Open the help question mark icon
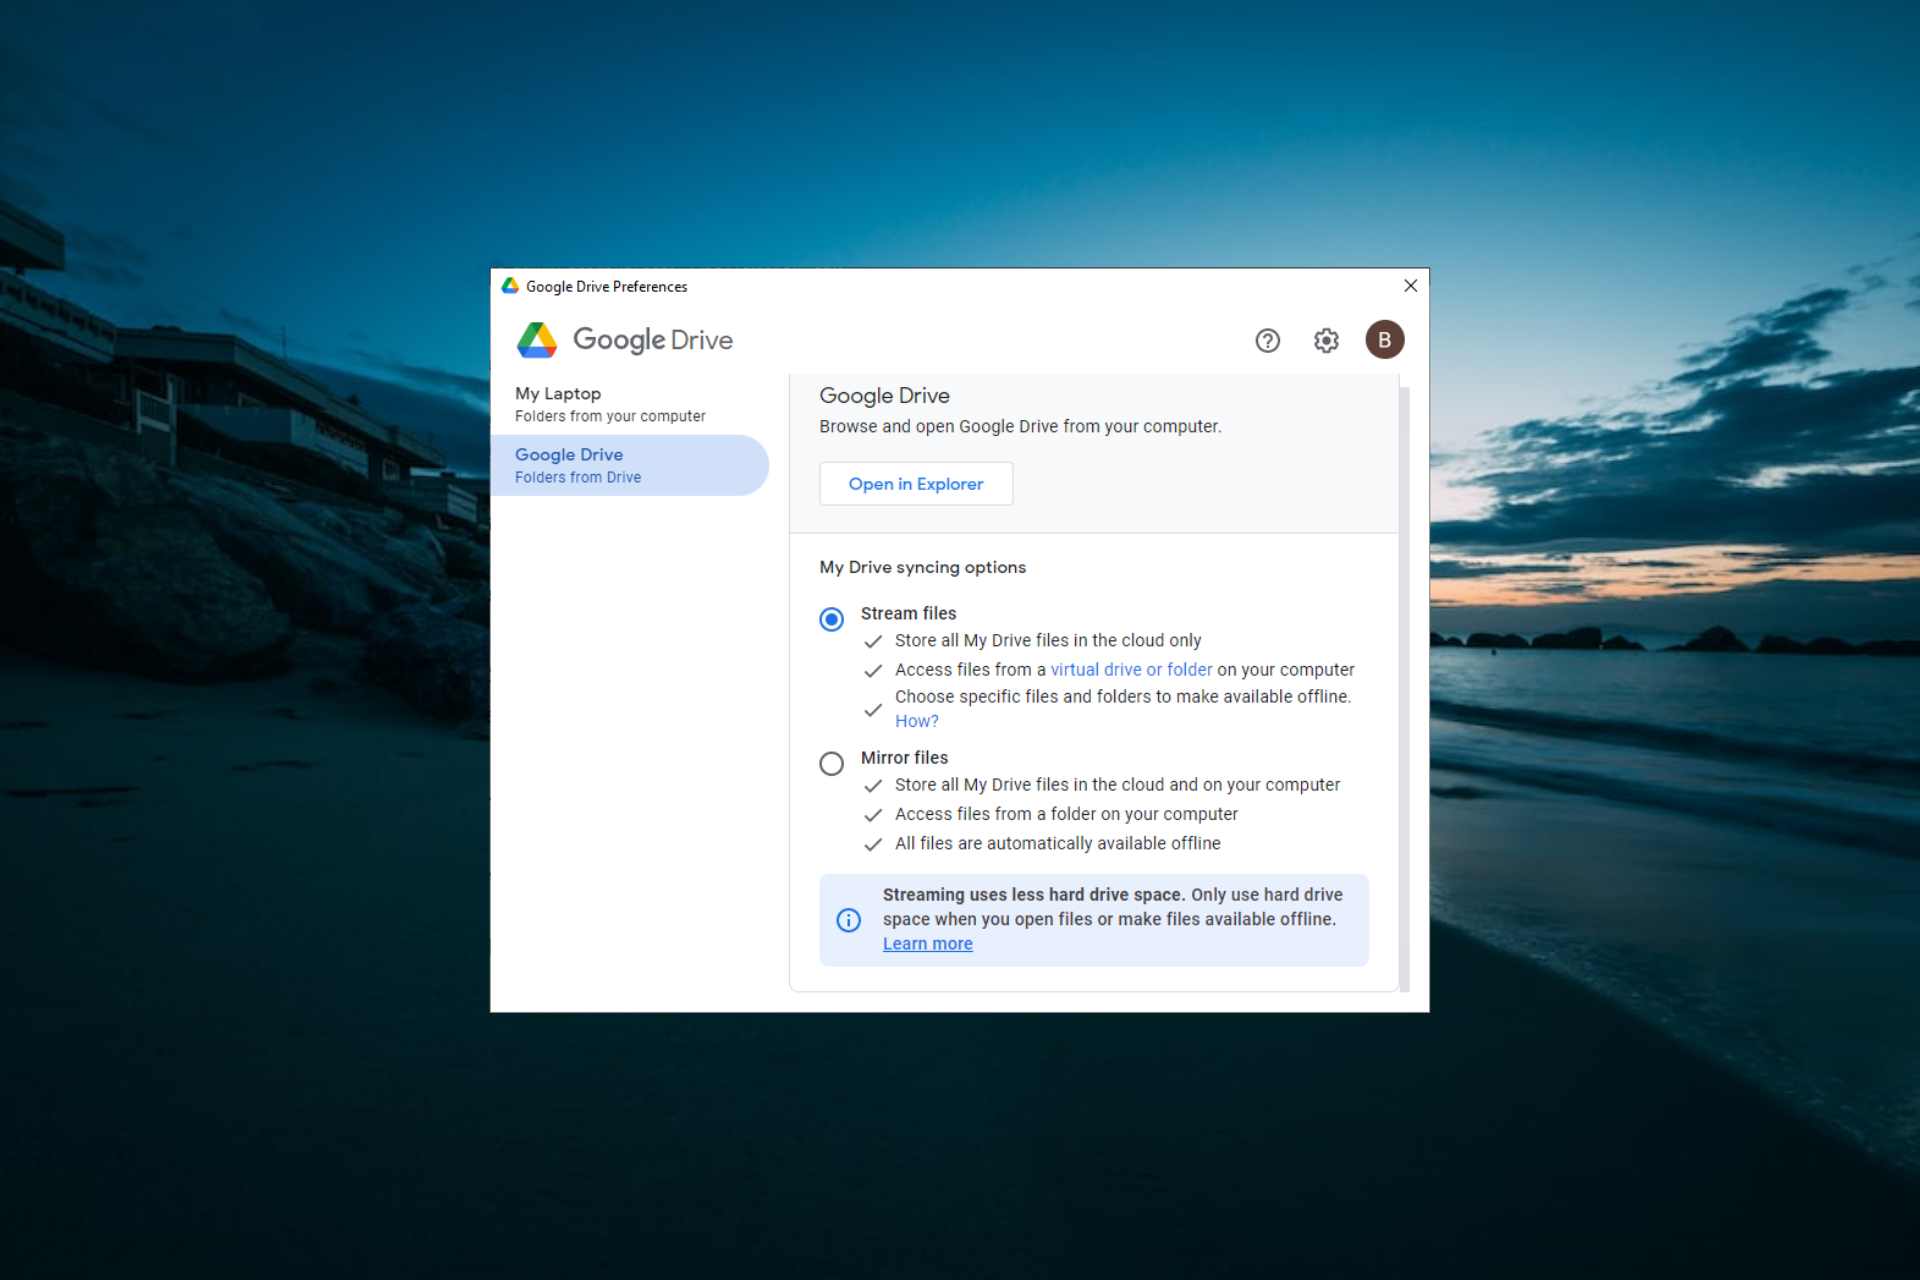The image size is (1920, 1280). pyautogui.click(x=1267, y=341)
